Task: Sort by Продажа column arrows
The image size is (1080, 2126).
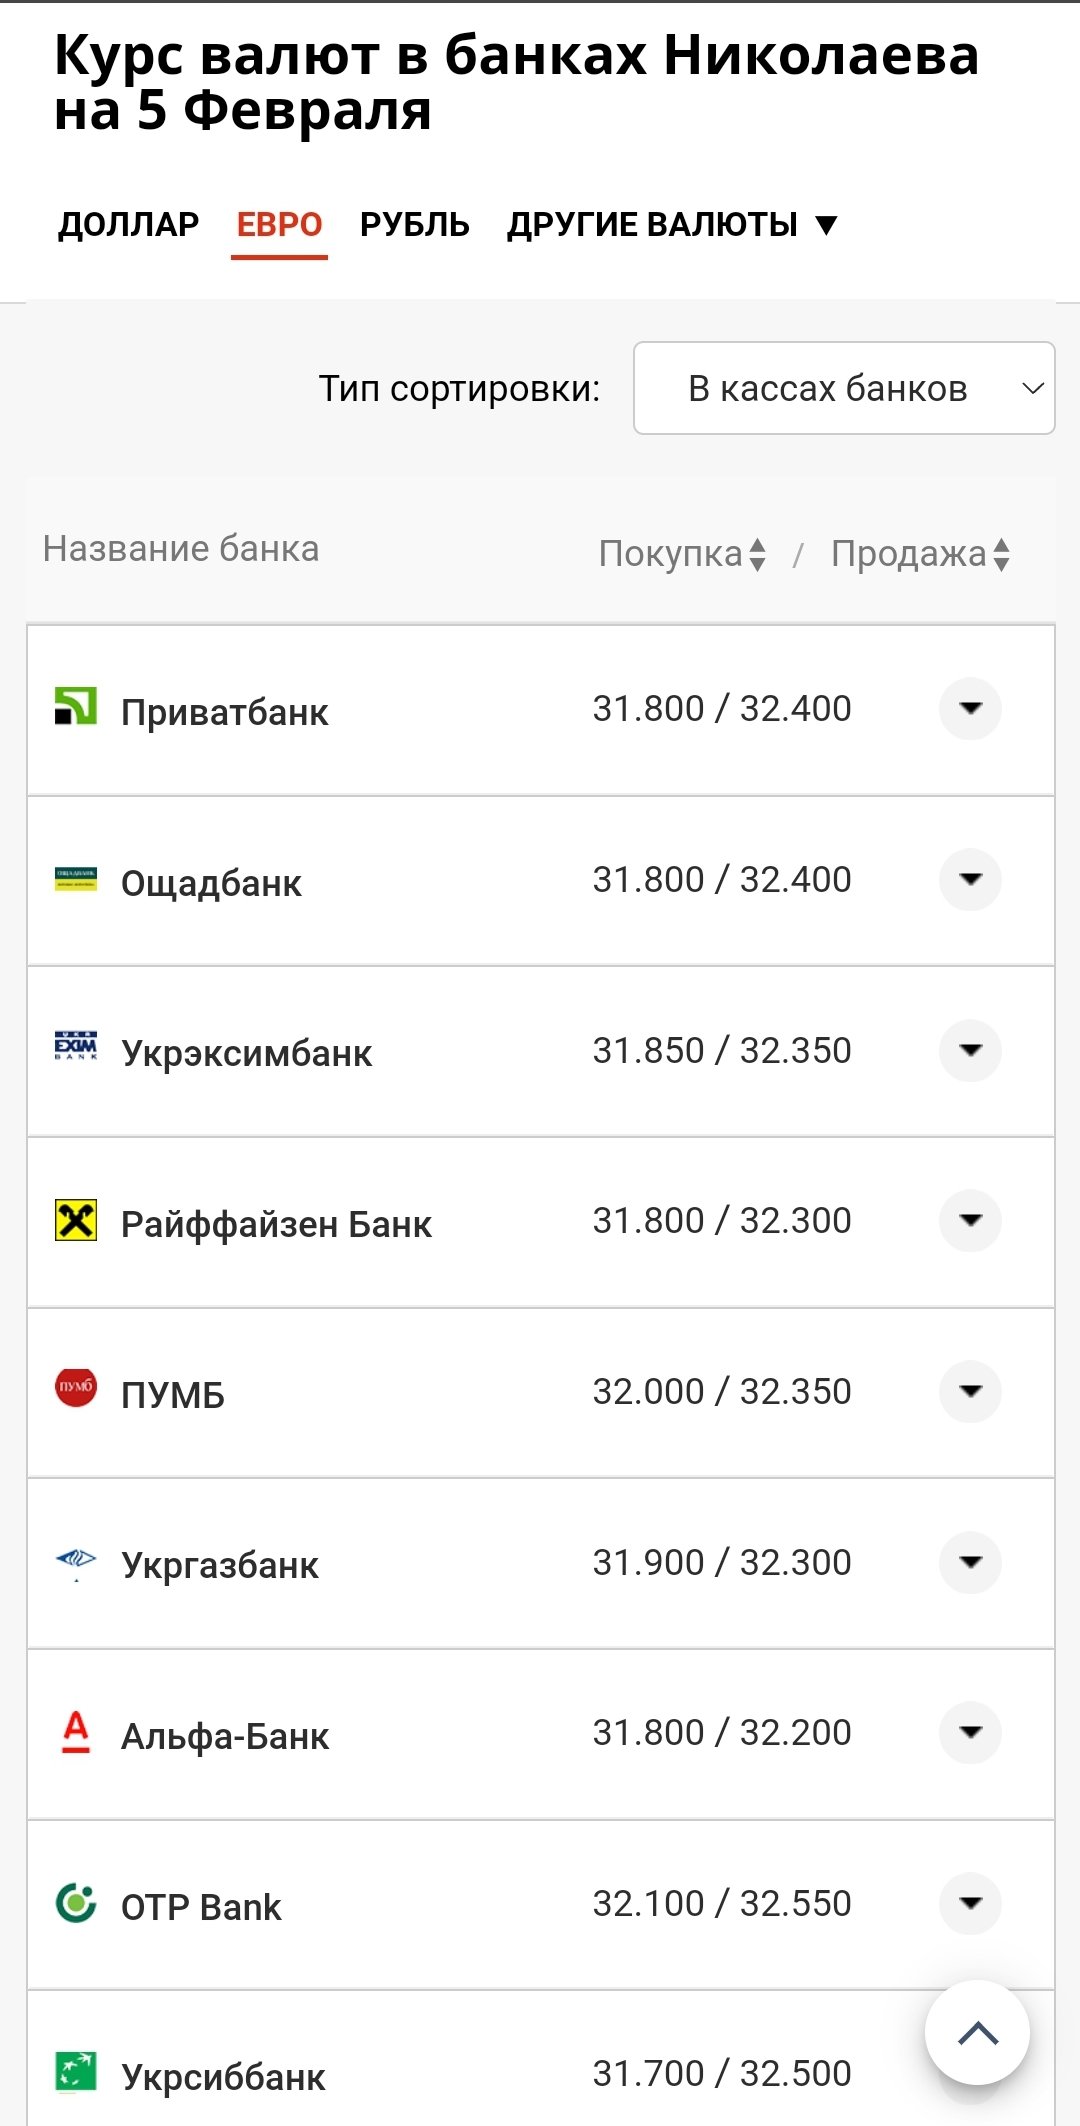Action: 1001,554
